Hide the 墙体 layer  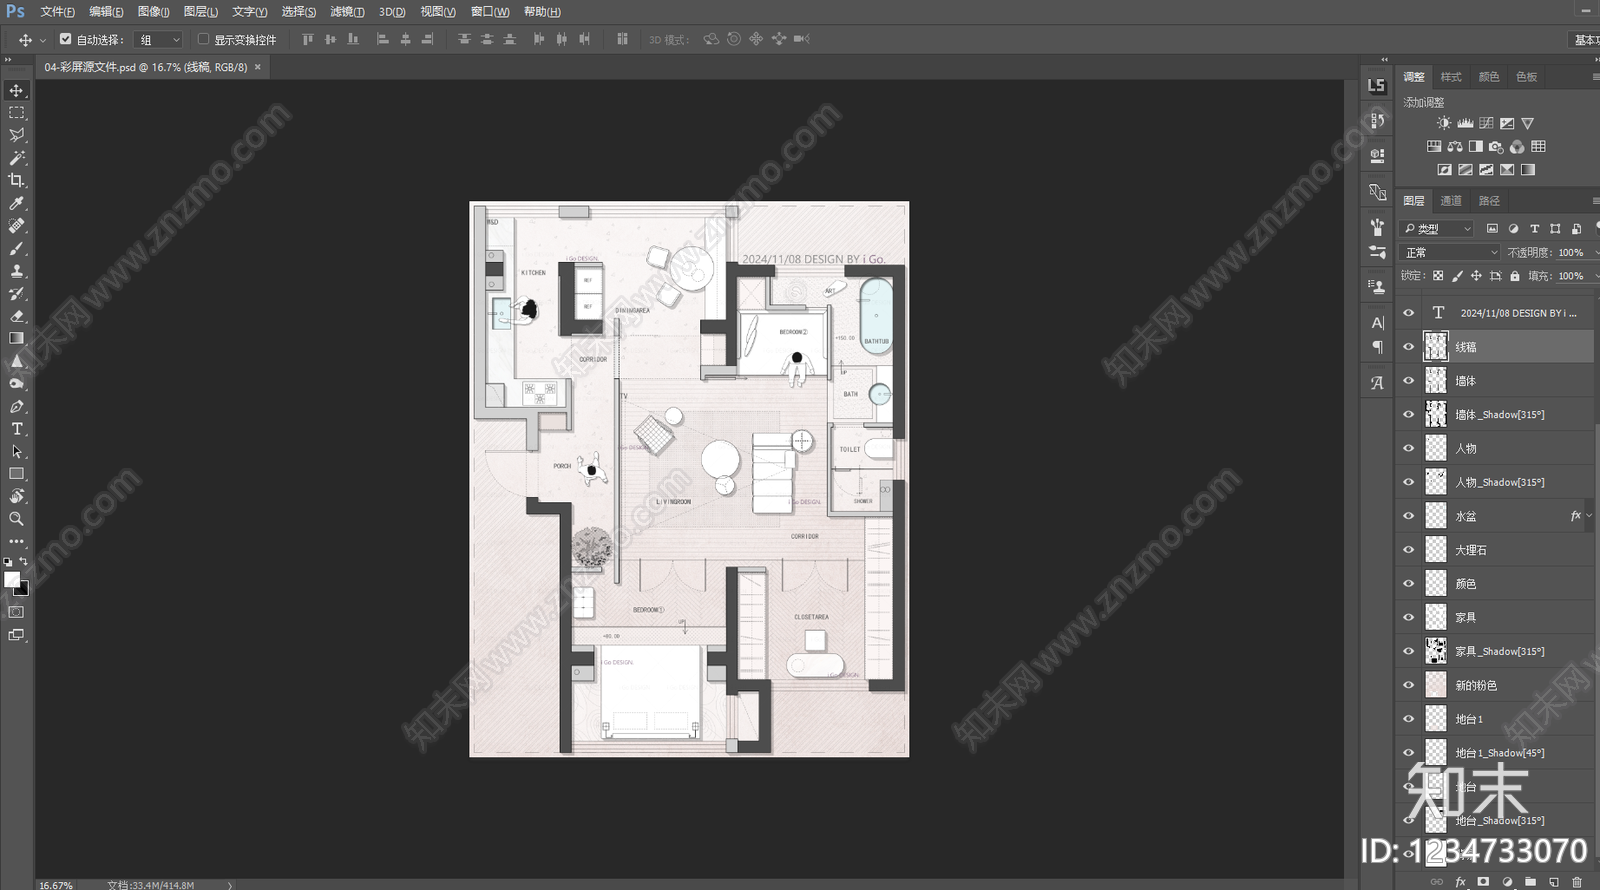(x=1408, y=381)
